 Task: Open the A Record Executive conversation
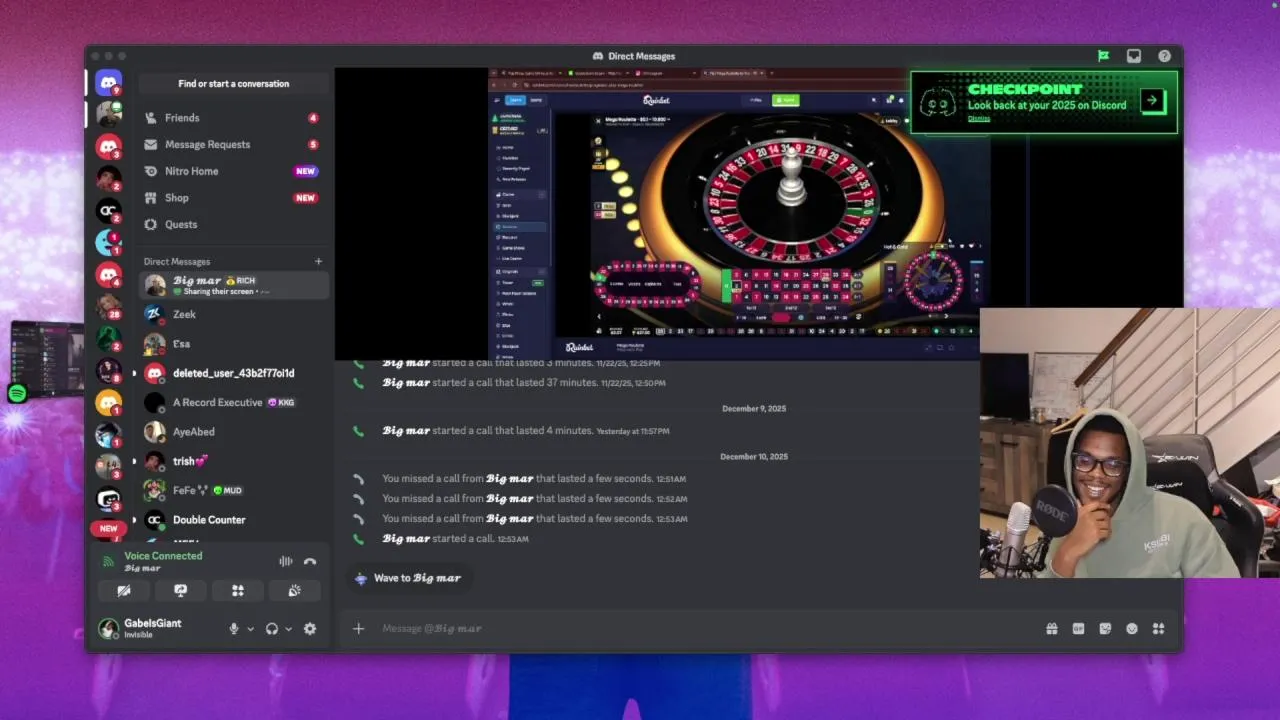click(x=233, y=402)
